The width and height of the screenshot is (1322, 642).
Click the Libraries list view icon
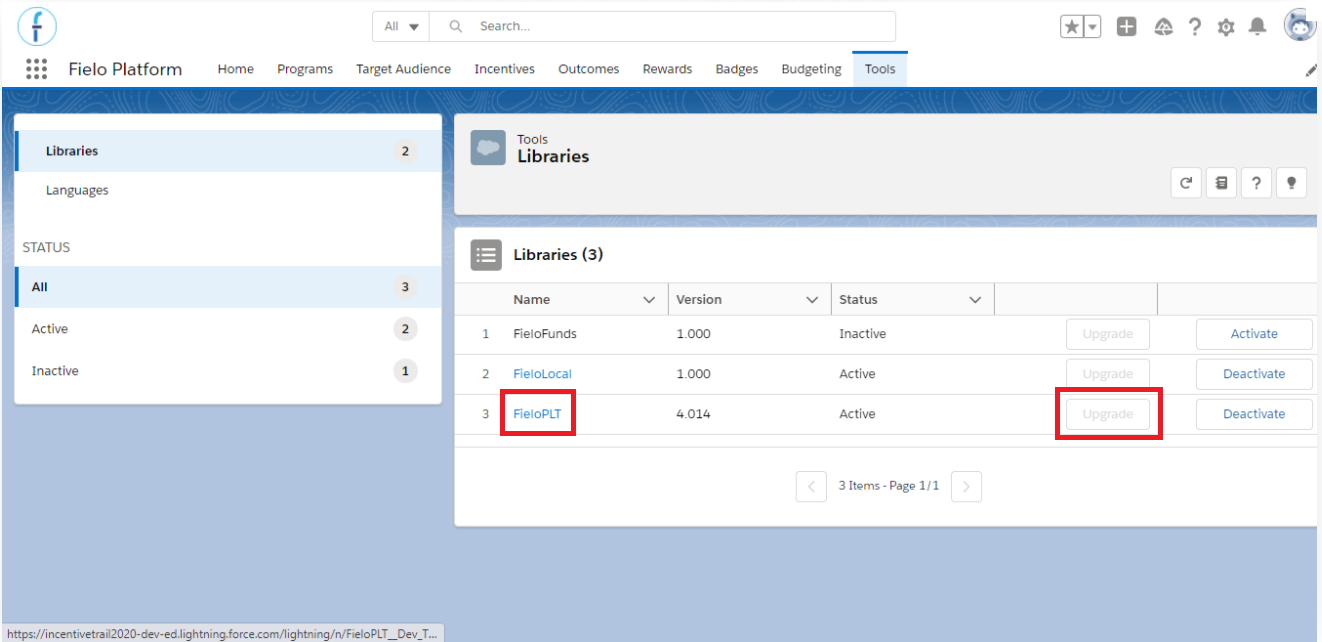(x=486, y=255)
